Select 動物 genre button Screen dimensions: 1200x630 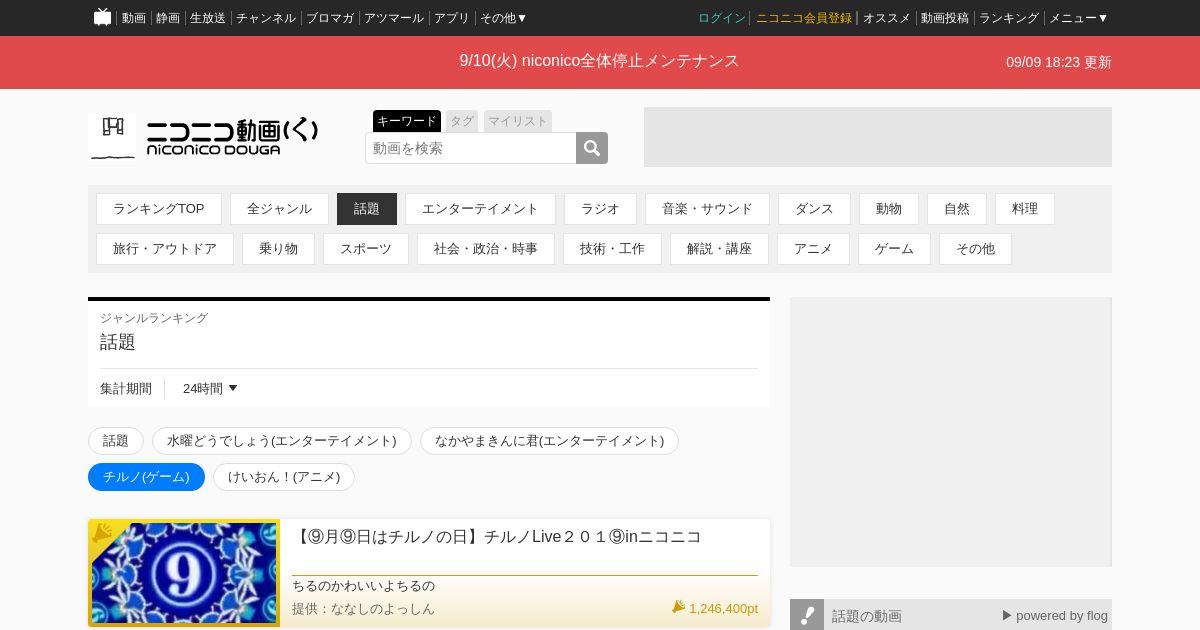(x=889, y=209)
